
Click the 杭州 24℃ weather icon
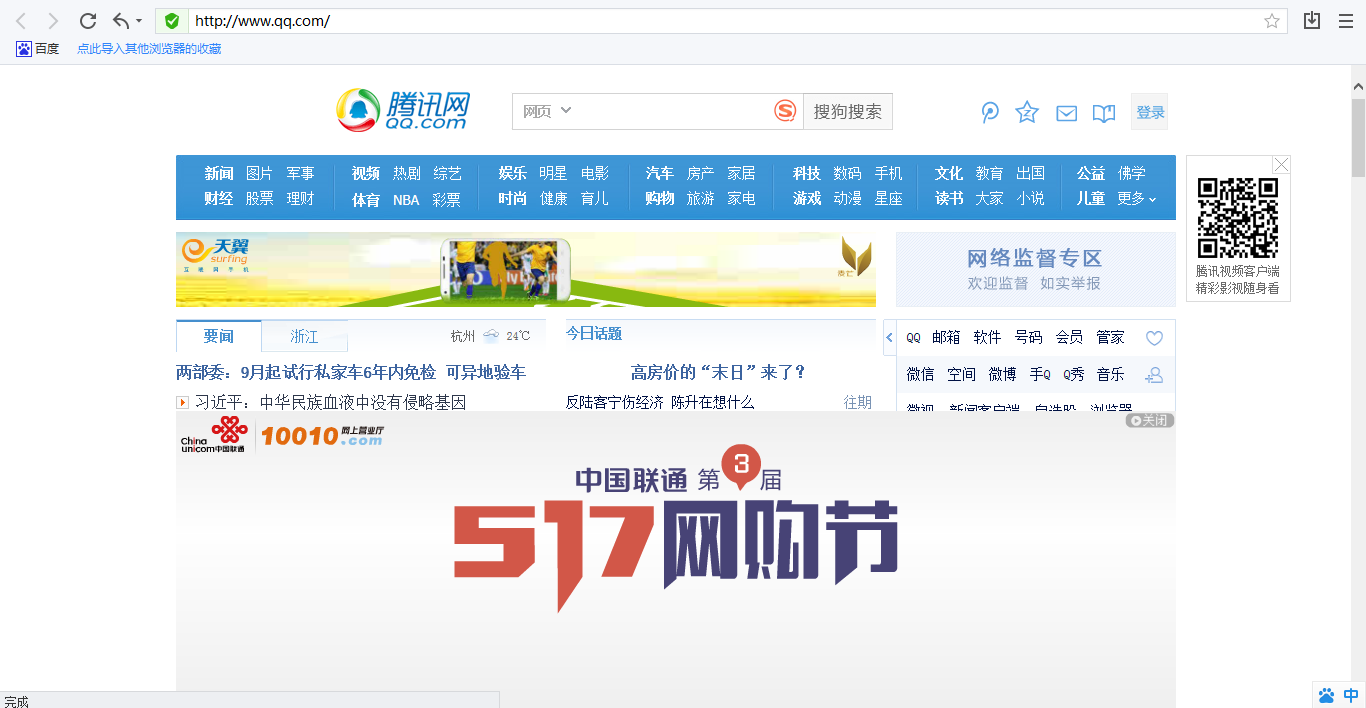(491, 336)
